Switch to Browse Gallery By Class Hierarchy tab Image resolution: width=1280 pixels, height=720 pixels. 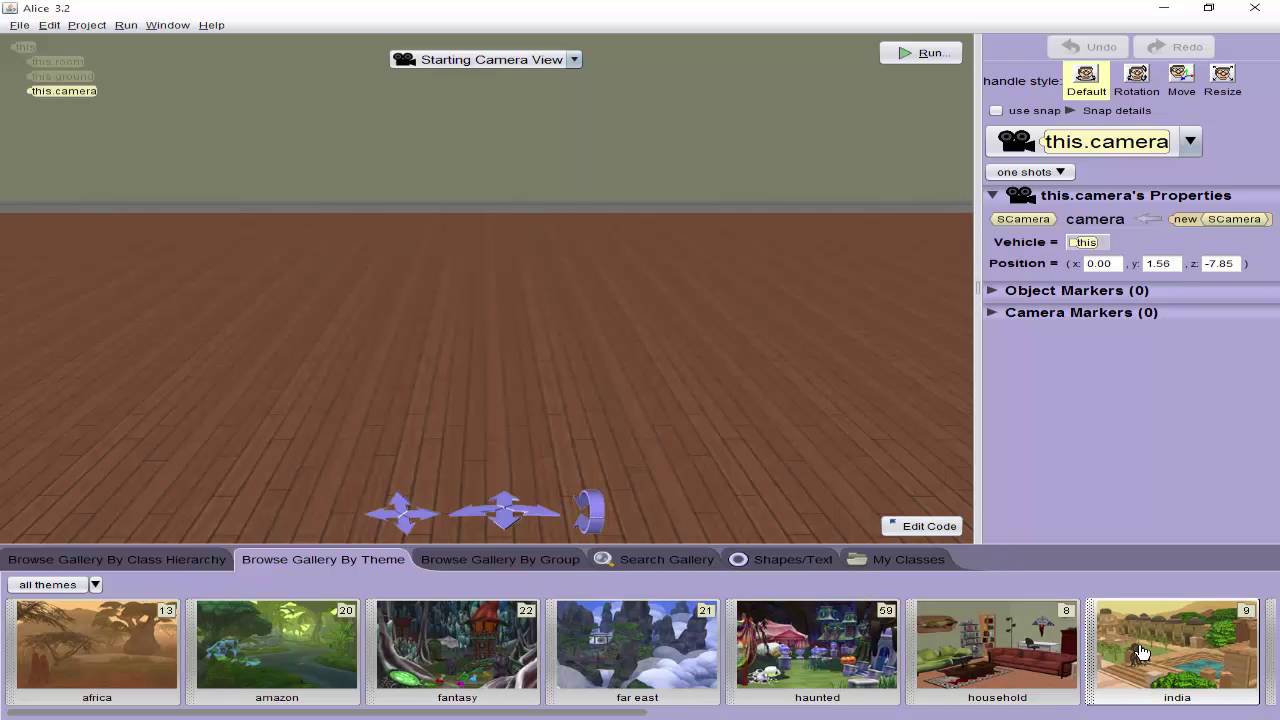(117, 559)
